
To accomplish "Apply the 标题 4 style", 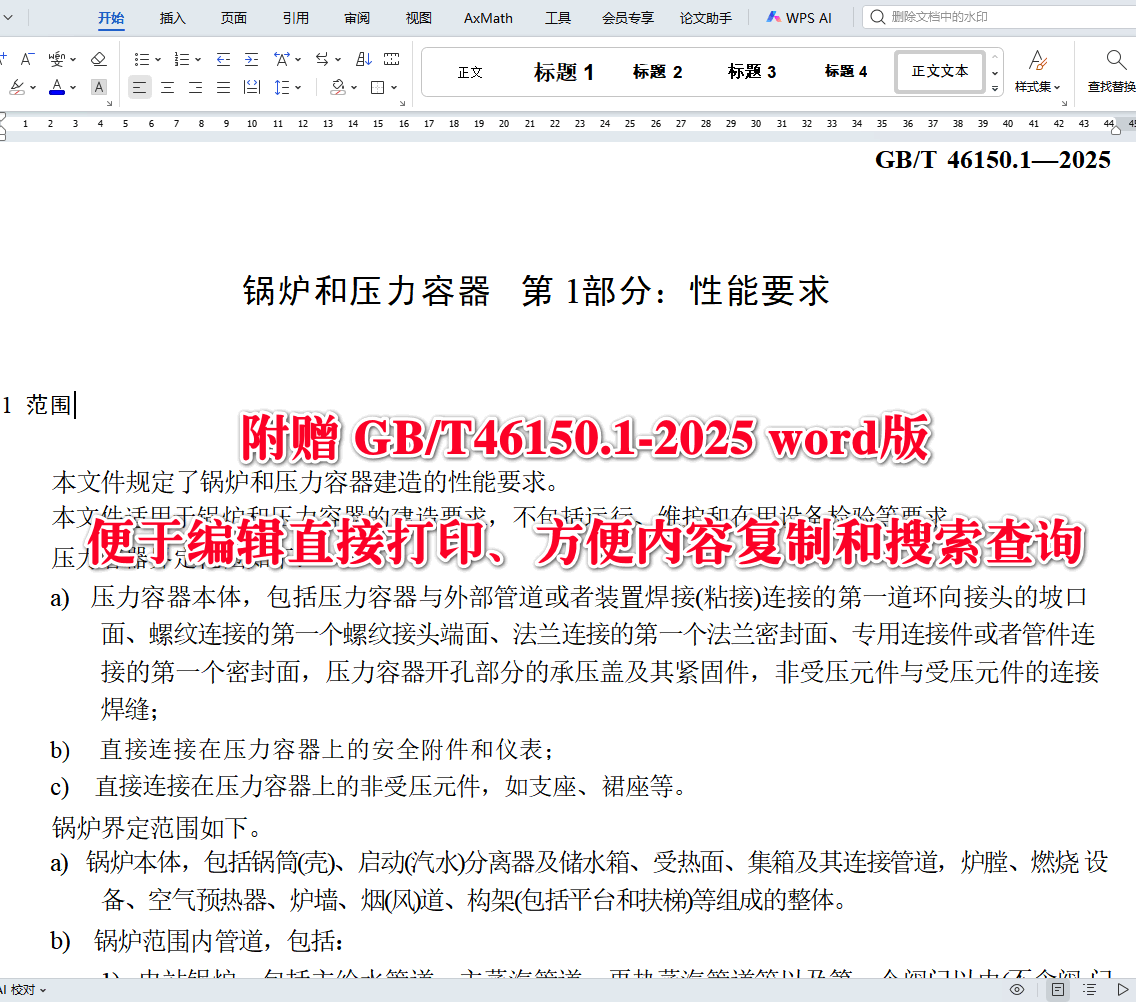I will point(846,72).
